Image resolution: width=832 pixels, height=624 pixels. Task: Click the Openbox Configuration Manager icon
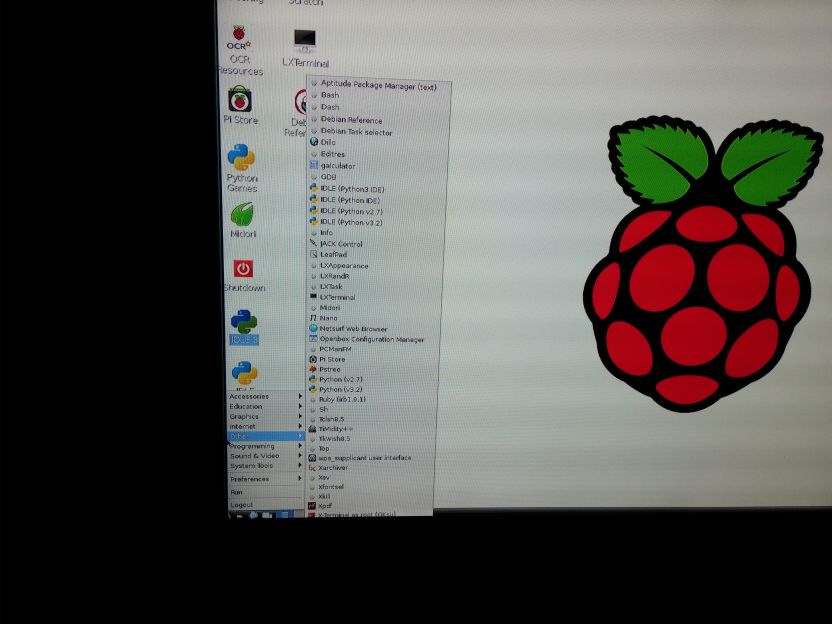pyautogui.click(x=313, y=339)
